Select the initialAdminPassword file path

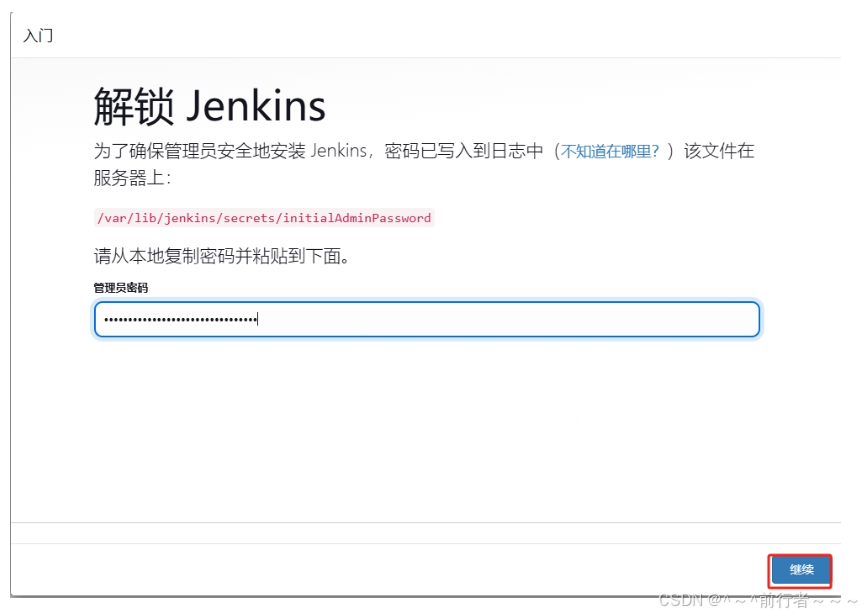264,218
